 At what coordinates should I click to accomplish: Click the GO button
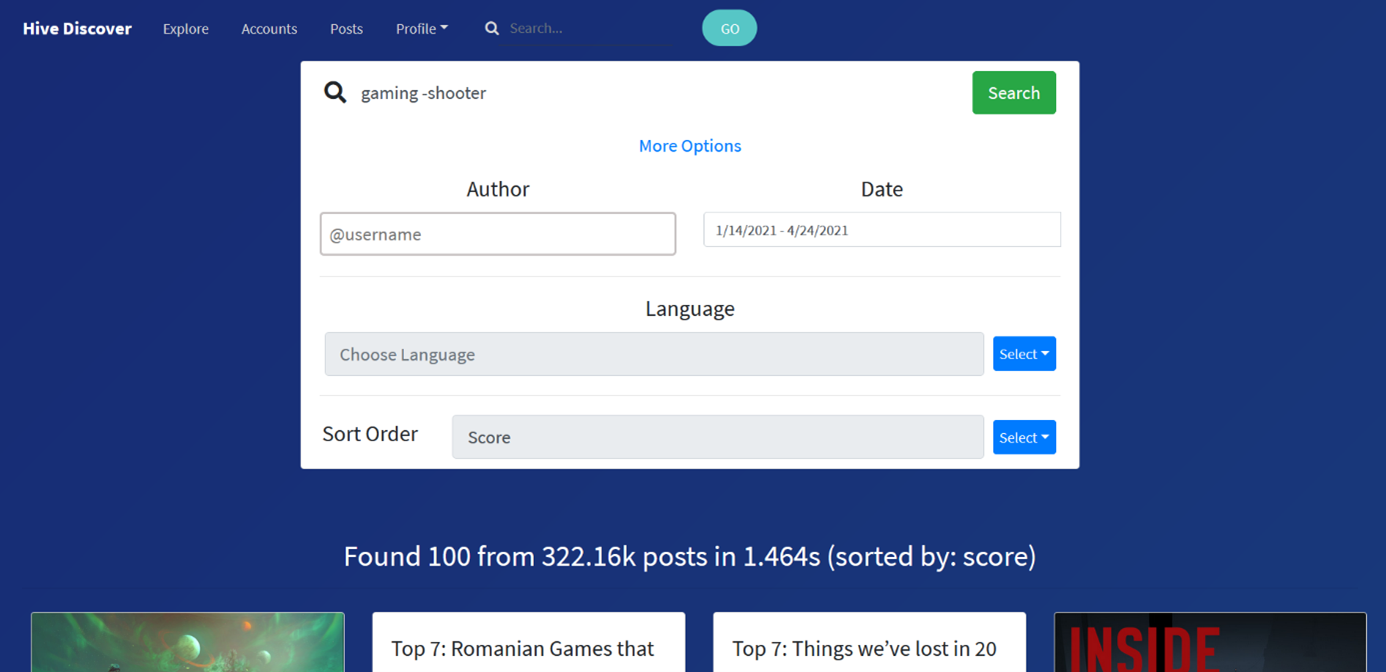(730, 28)
